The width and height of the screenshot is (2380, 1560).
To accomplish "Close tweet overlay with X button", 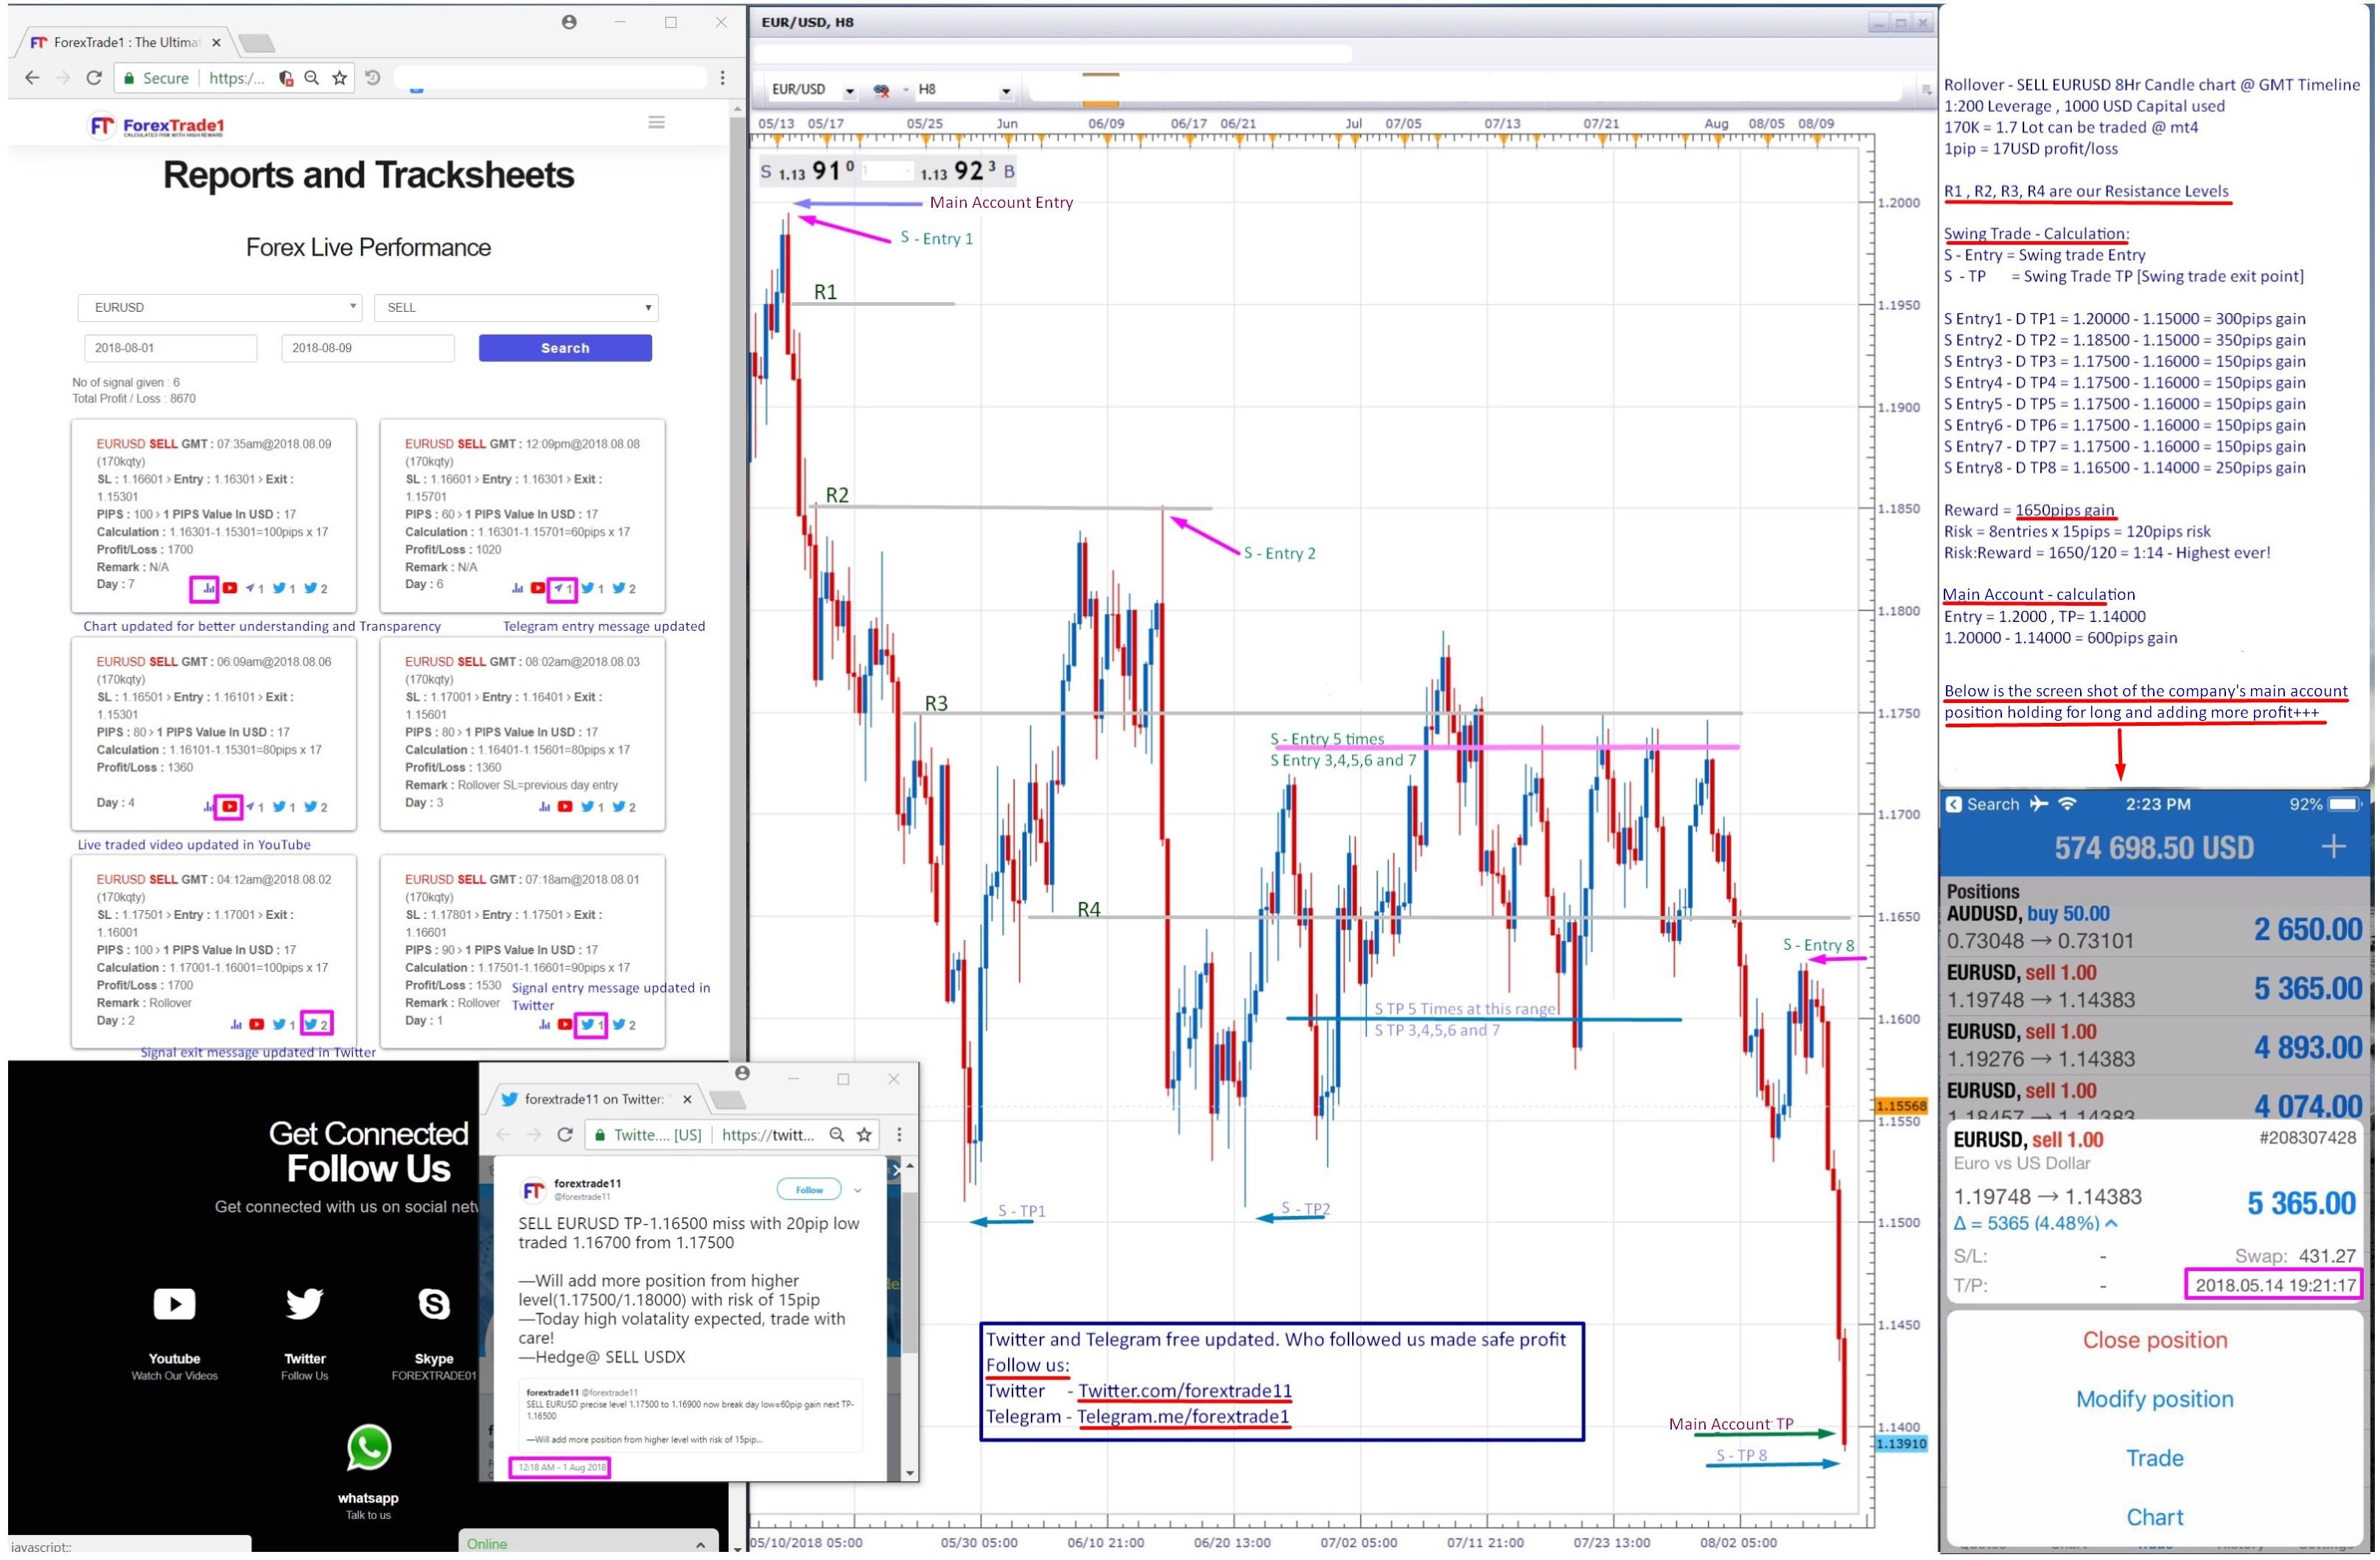I will pos(896,1170).
